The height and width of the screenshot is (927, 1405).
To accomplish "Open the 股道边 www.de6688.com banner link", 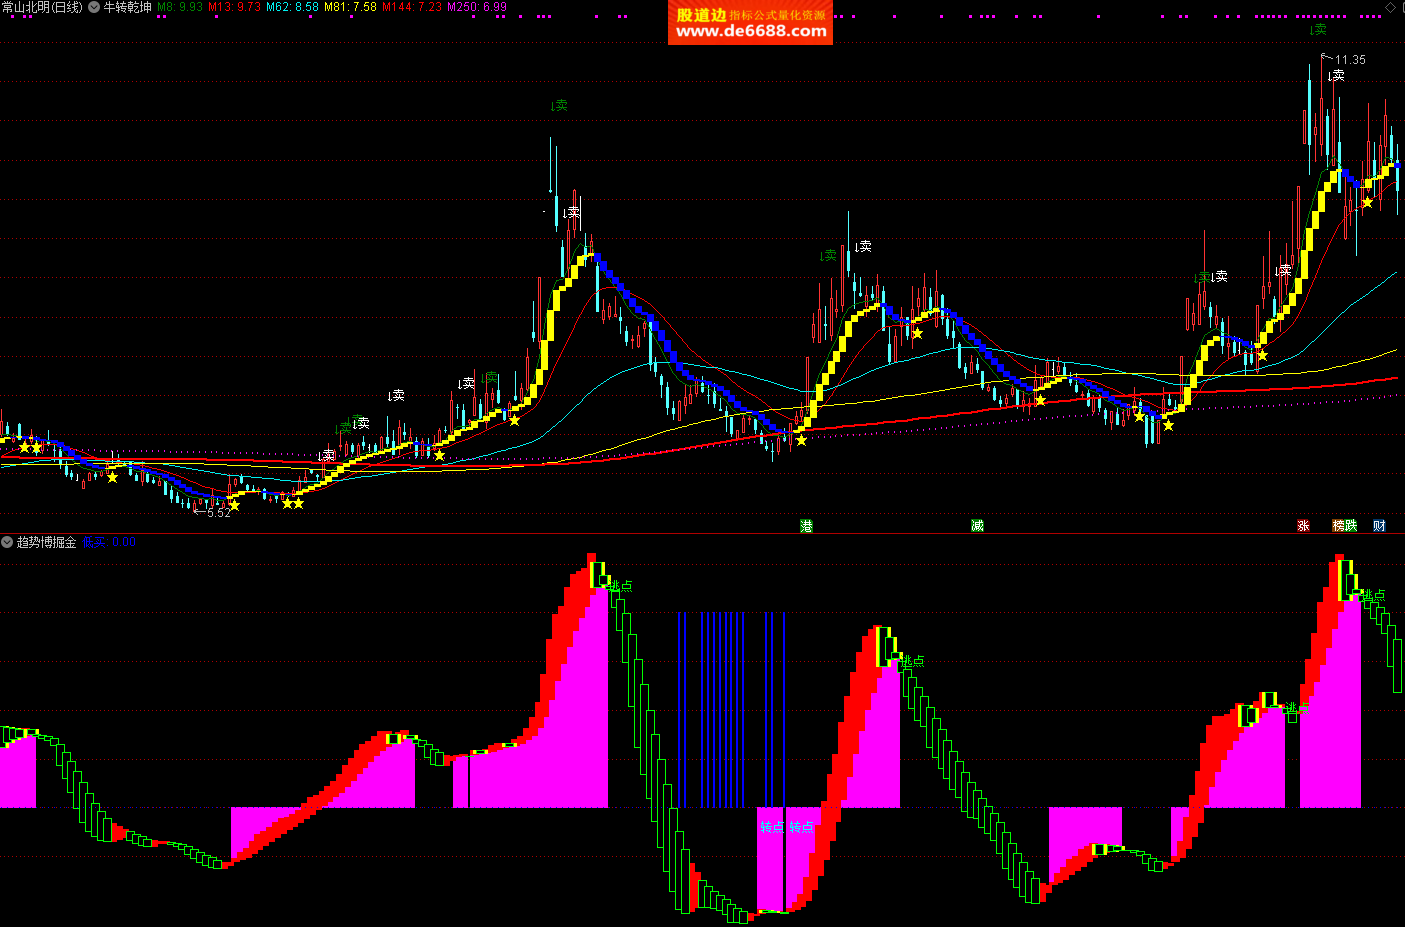I will pyautogui.click(x=750, y=22).
